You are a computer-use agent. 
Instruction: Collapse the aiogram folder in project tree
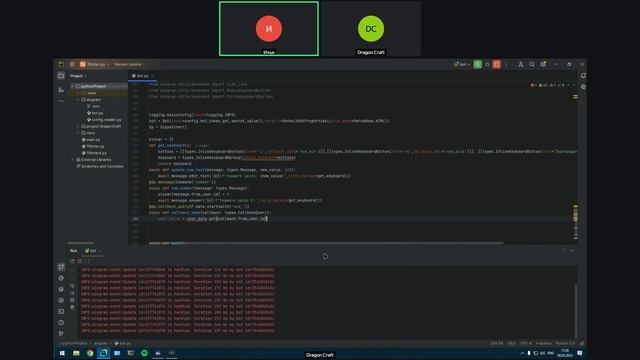coord(78,100)
